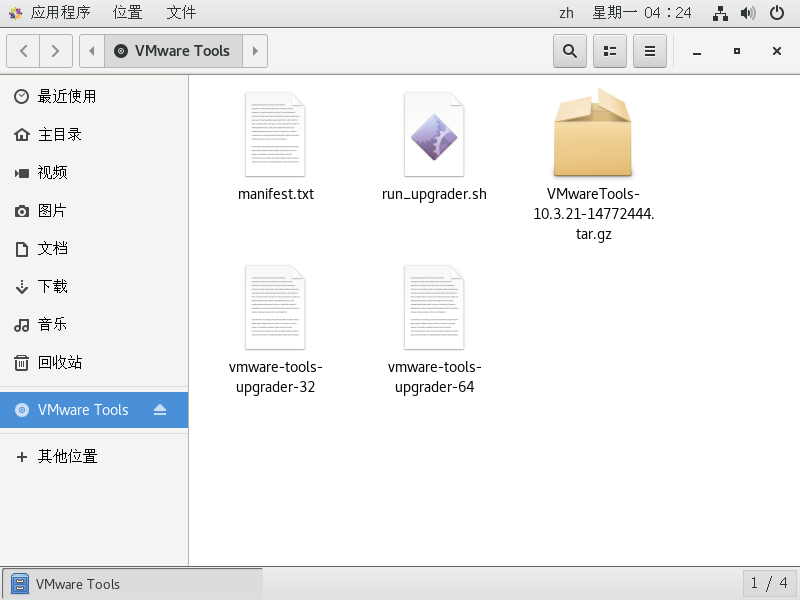Select the vmware-tools-upgrader-64 file icon
The height and width of the screenshot is (600, 800).
click(434, 307)
